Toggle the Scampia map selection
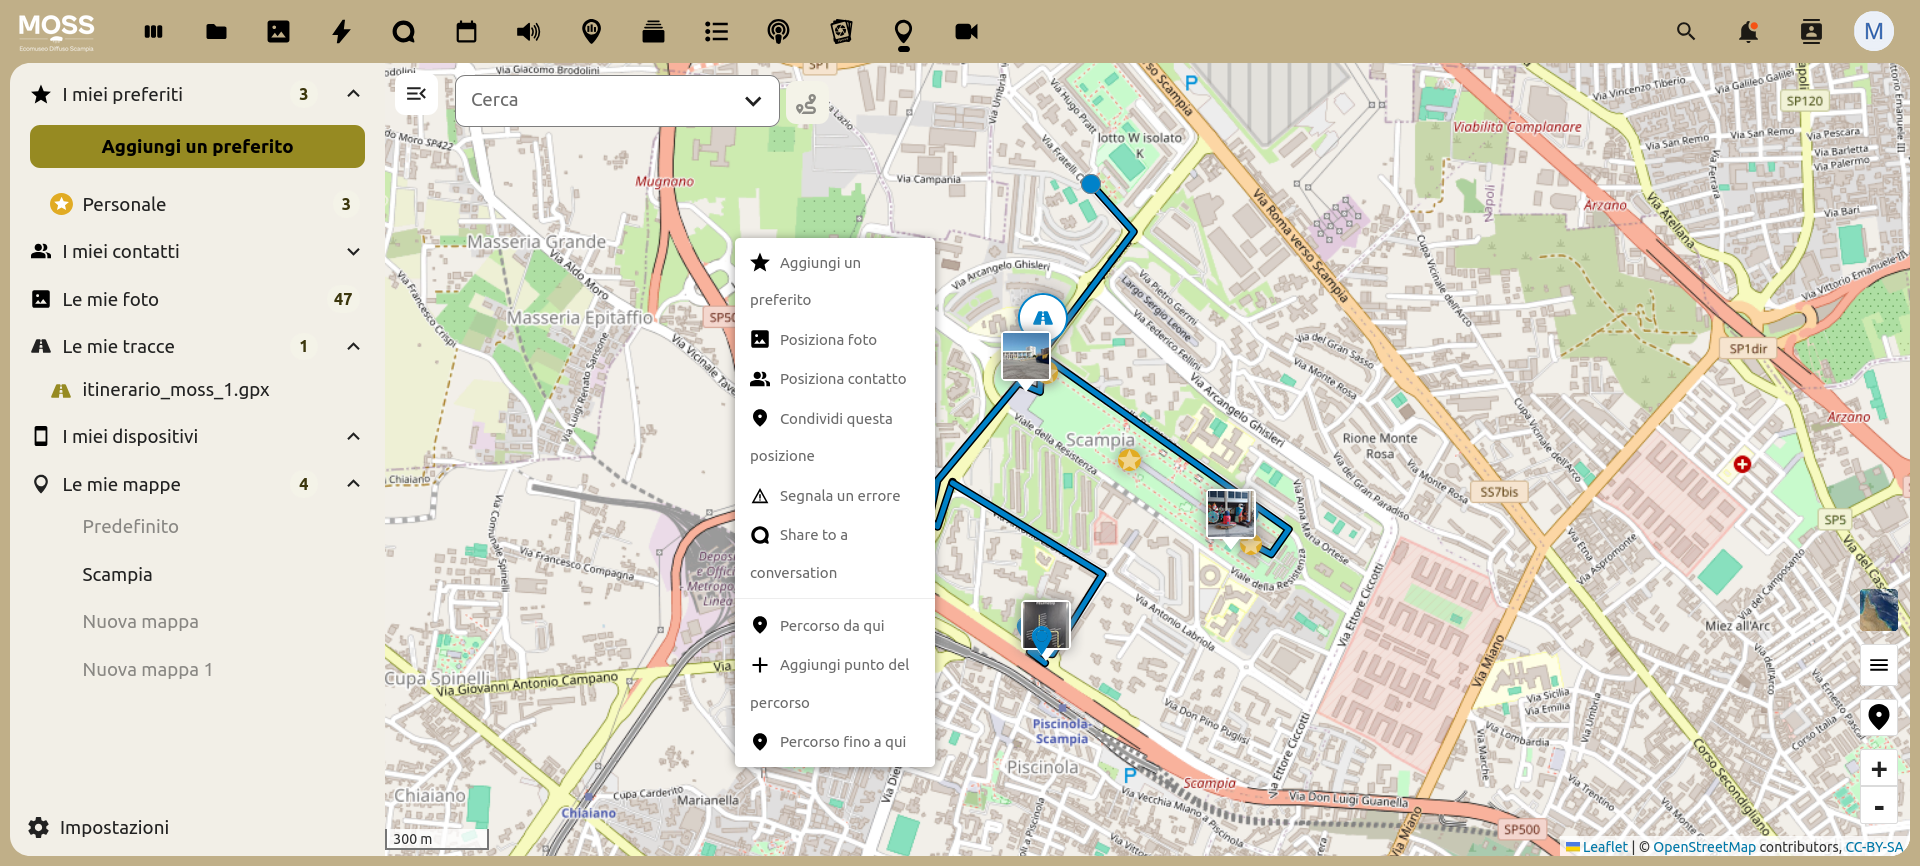The height and width of the screenshot is (866, 1920). click(117, 575)
